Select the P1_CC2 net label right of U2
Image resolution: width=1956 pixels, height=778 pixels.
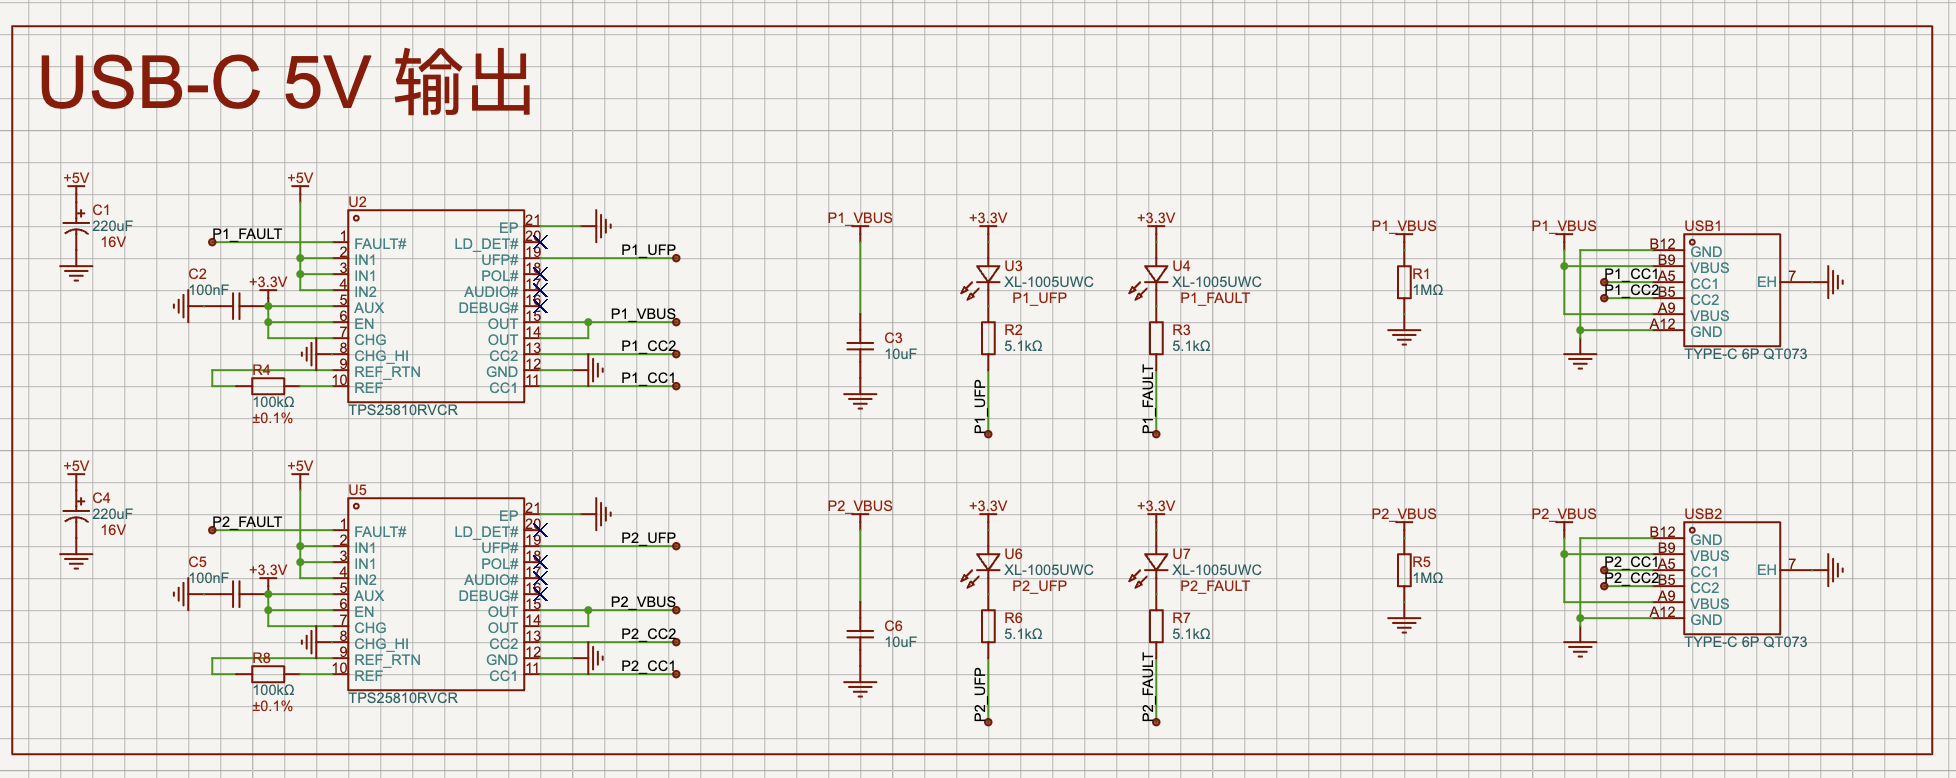(x=648, y=346)
